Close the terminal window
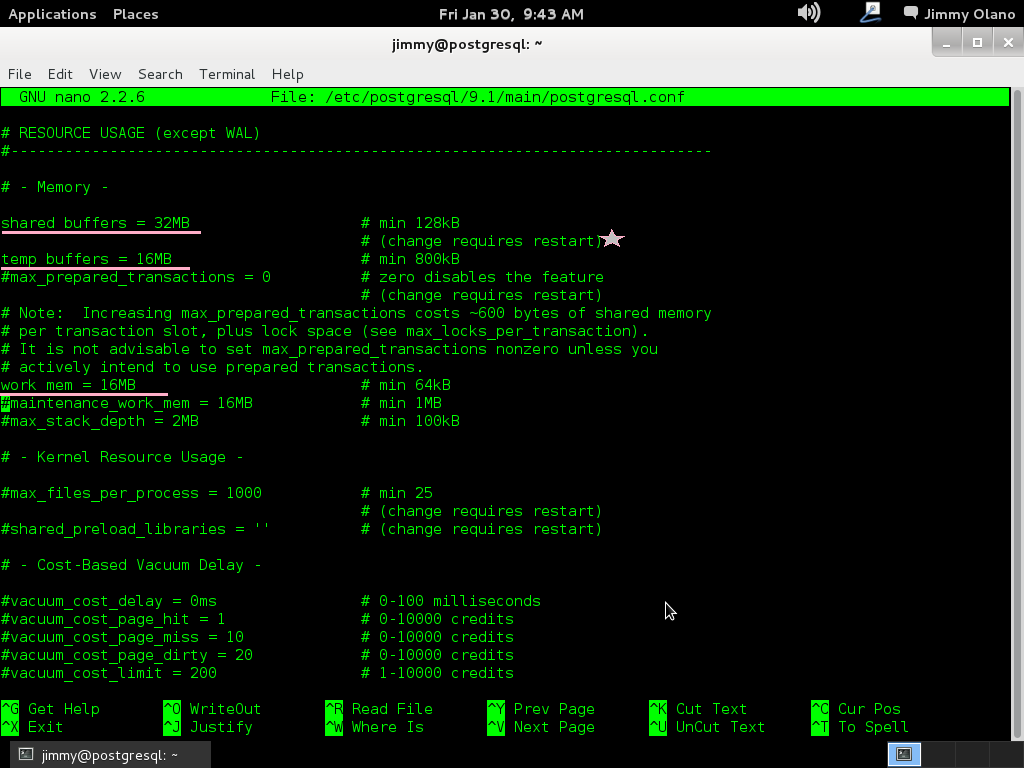 [1005, 42]
